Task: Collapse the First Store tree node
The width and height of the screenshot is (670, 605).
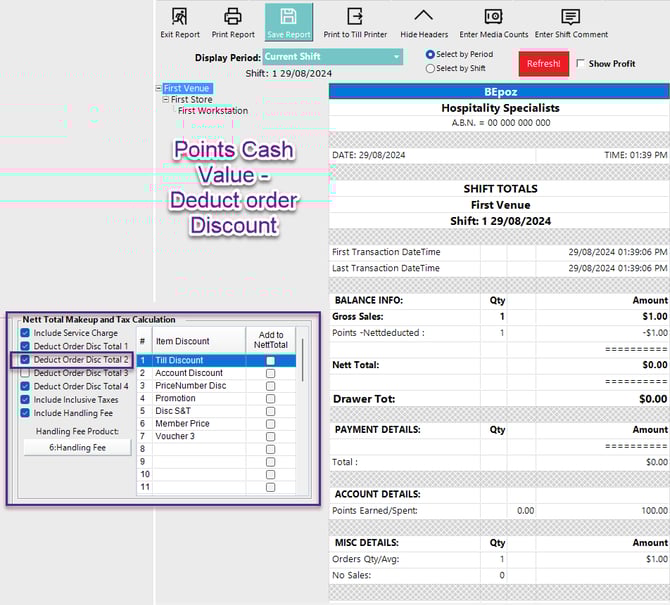Action: point(166,100)
